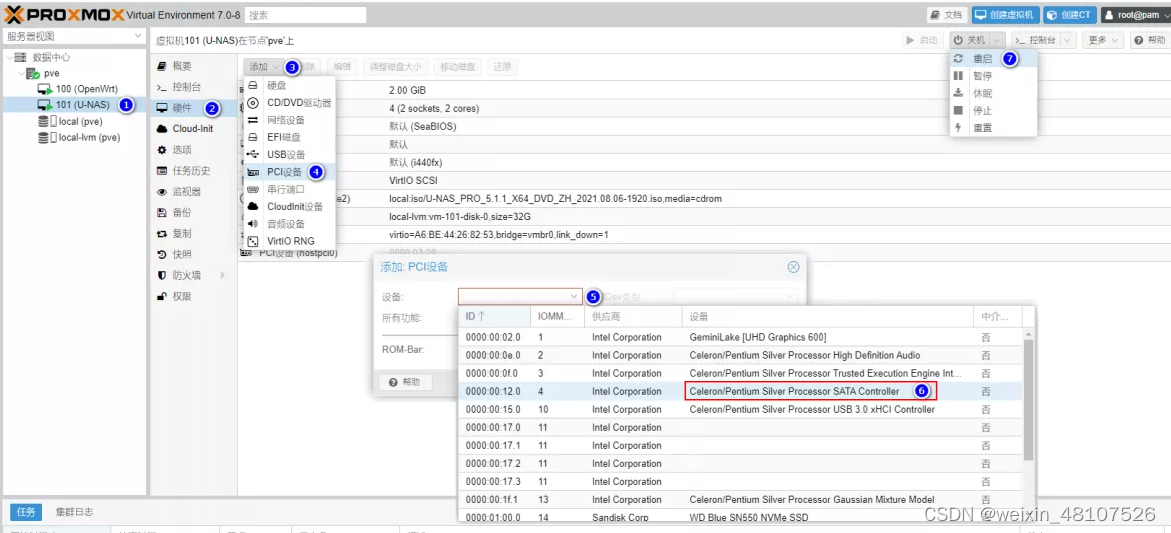Click the 帮助 button in the PCI dialog
1171x533 pixels.
(405, 382)
